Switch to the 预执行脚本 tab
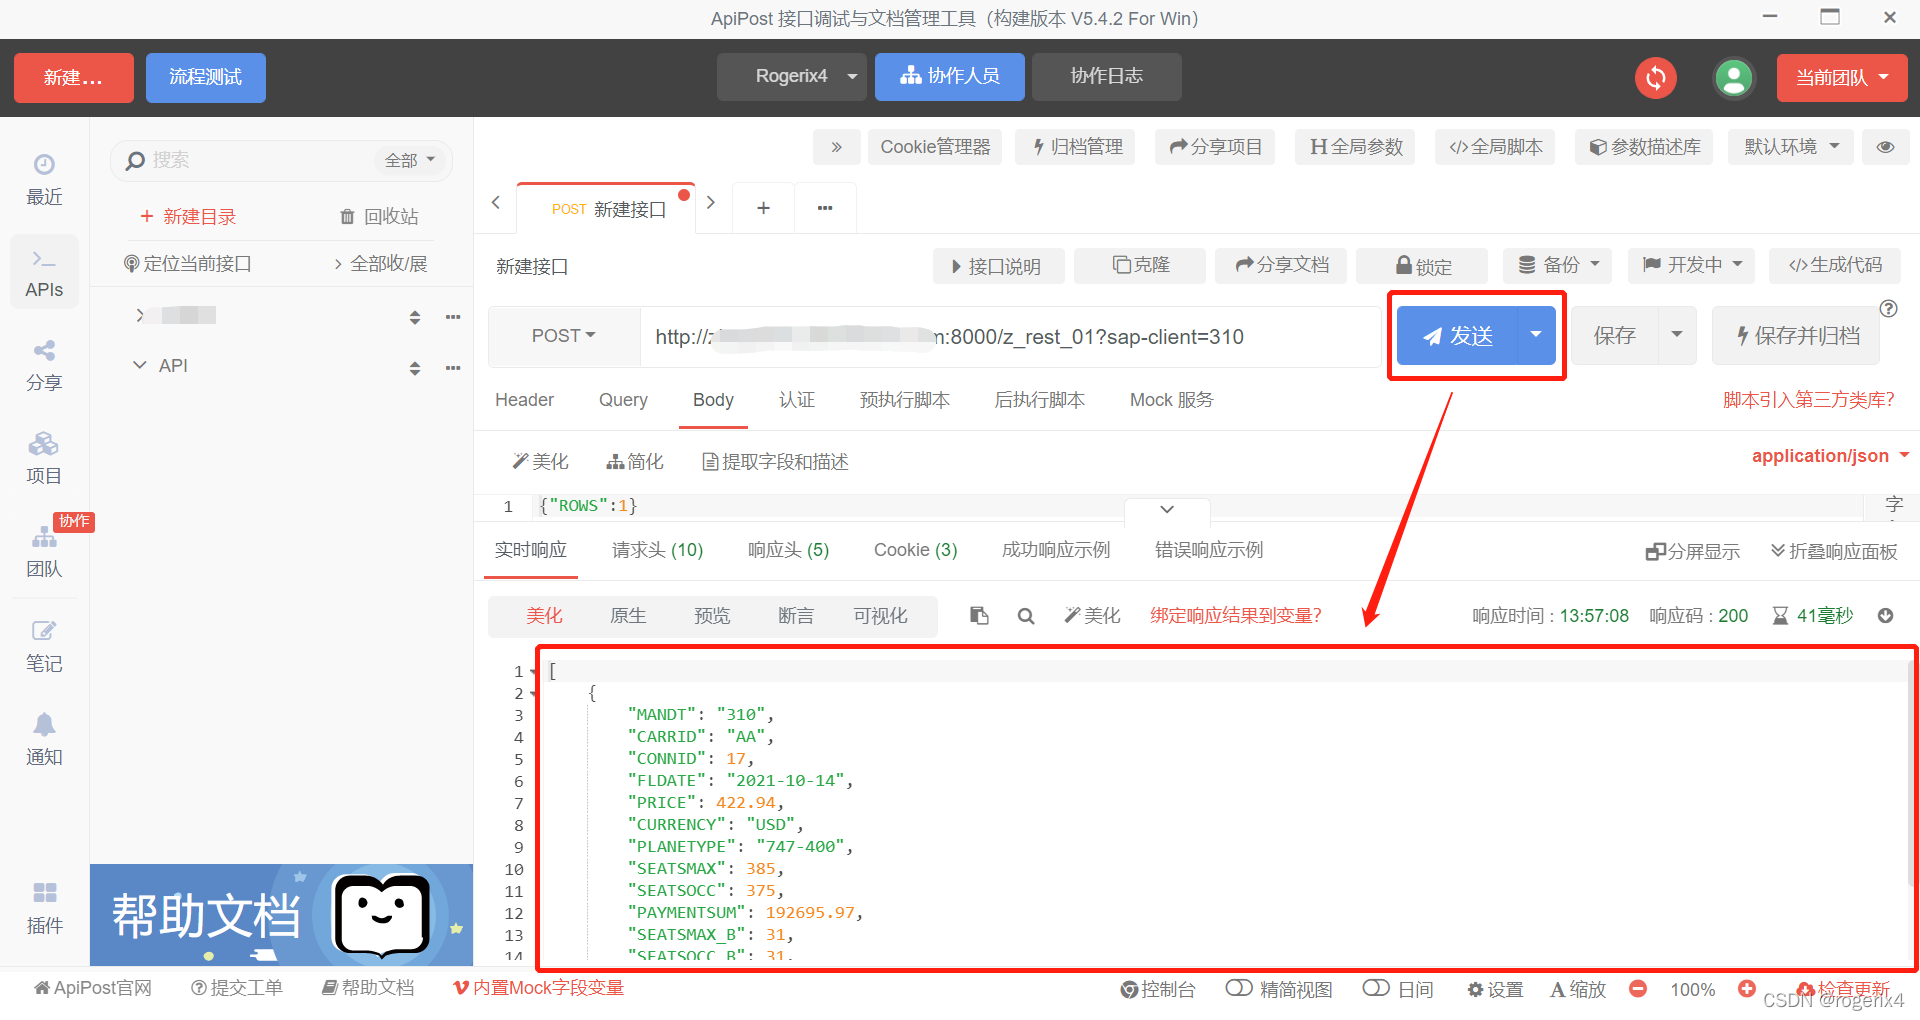 coord(905,400)
